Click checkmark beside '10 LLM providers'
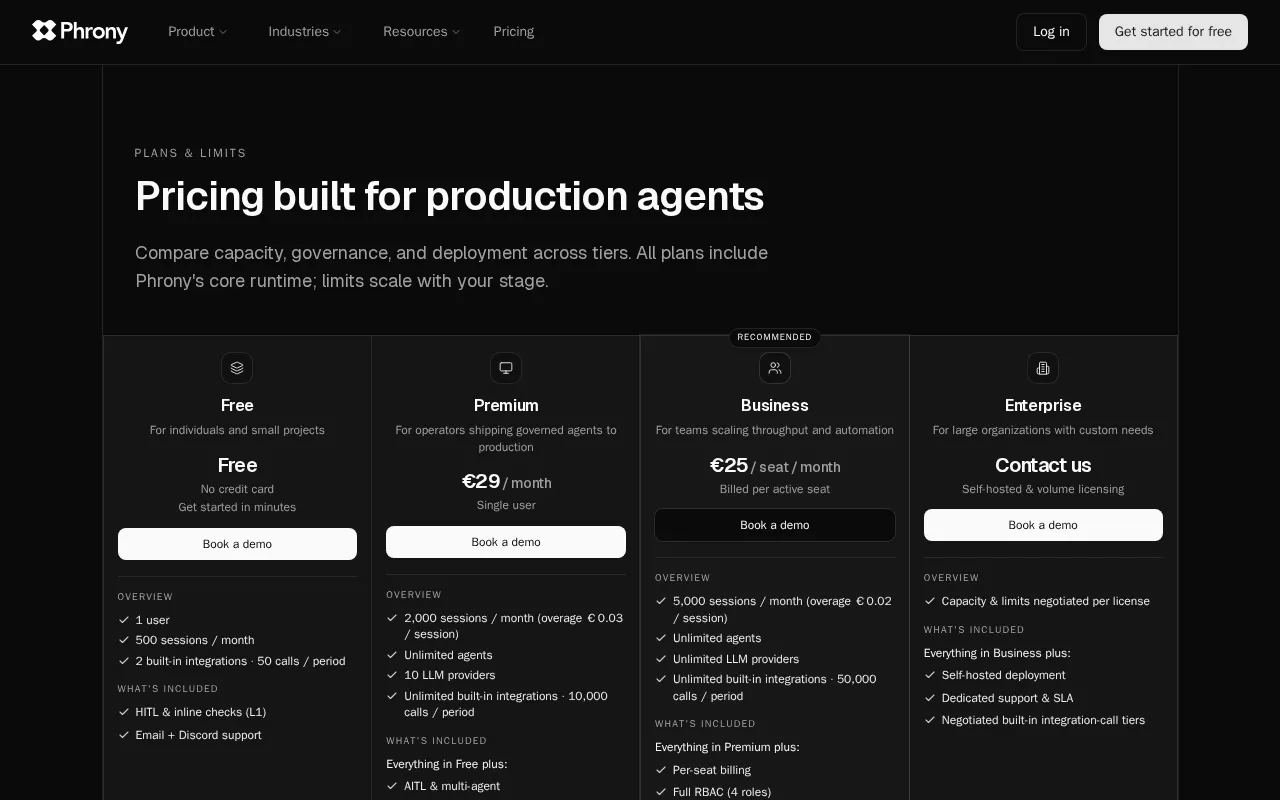The image size is (1280, 800). click(x=392, y=675)
